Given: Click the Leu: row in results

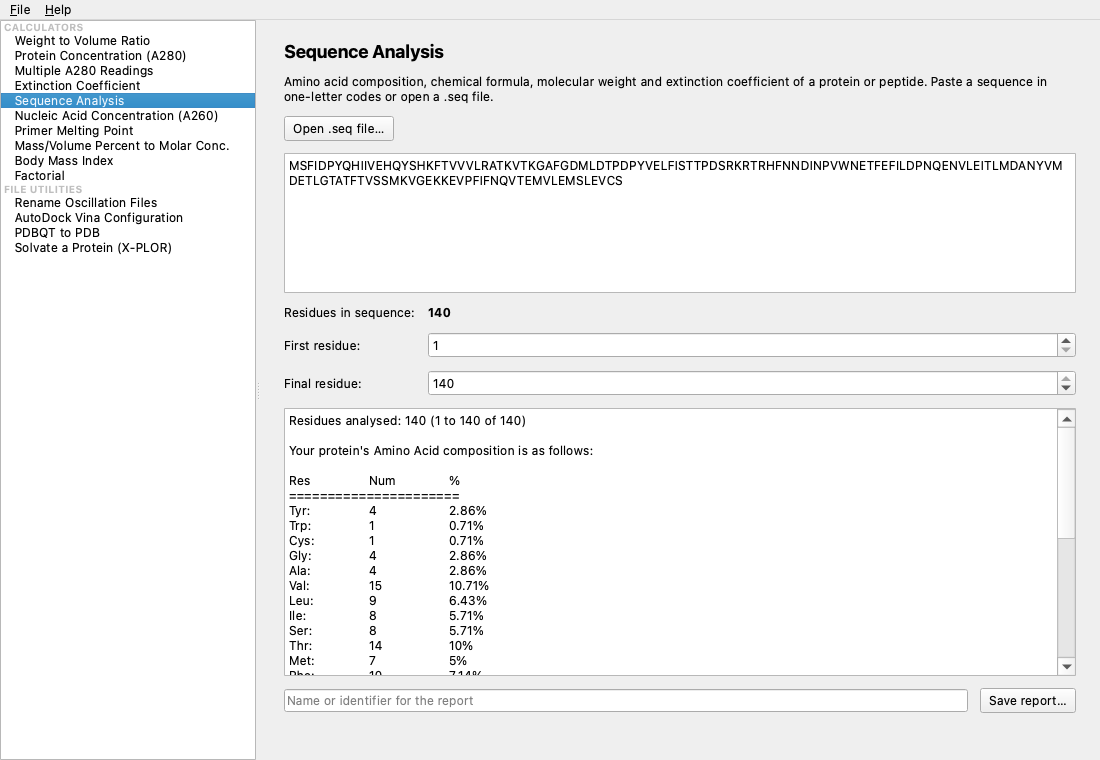Looking at the screenshot, I should tap(387, 601).
